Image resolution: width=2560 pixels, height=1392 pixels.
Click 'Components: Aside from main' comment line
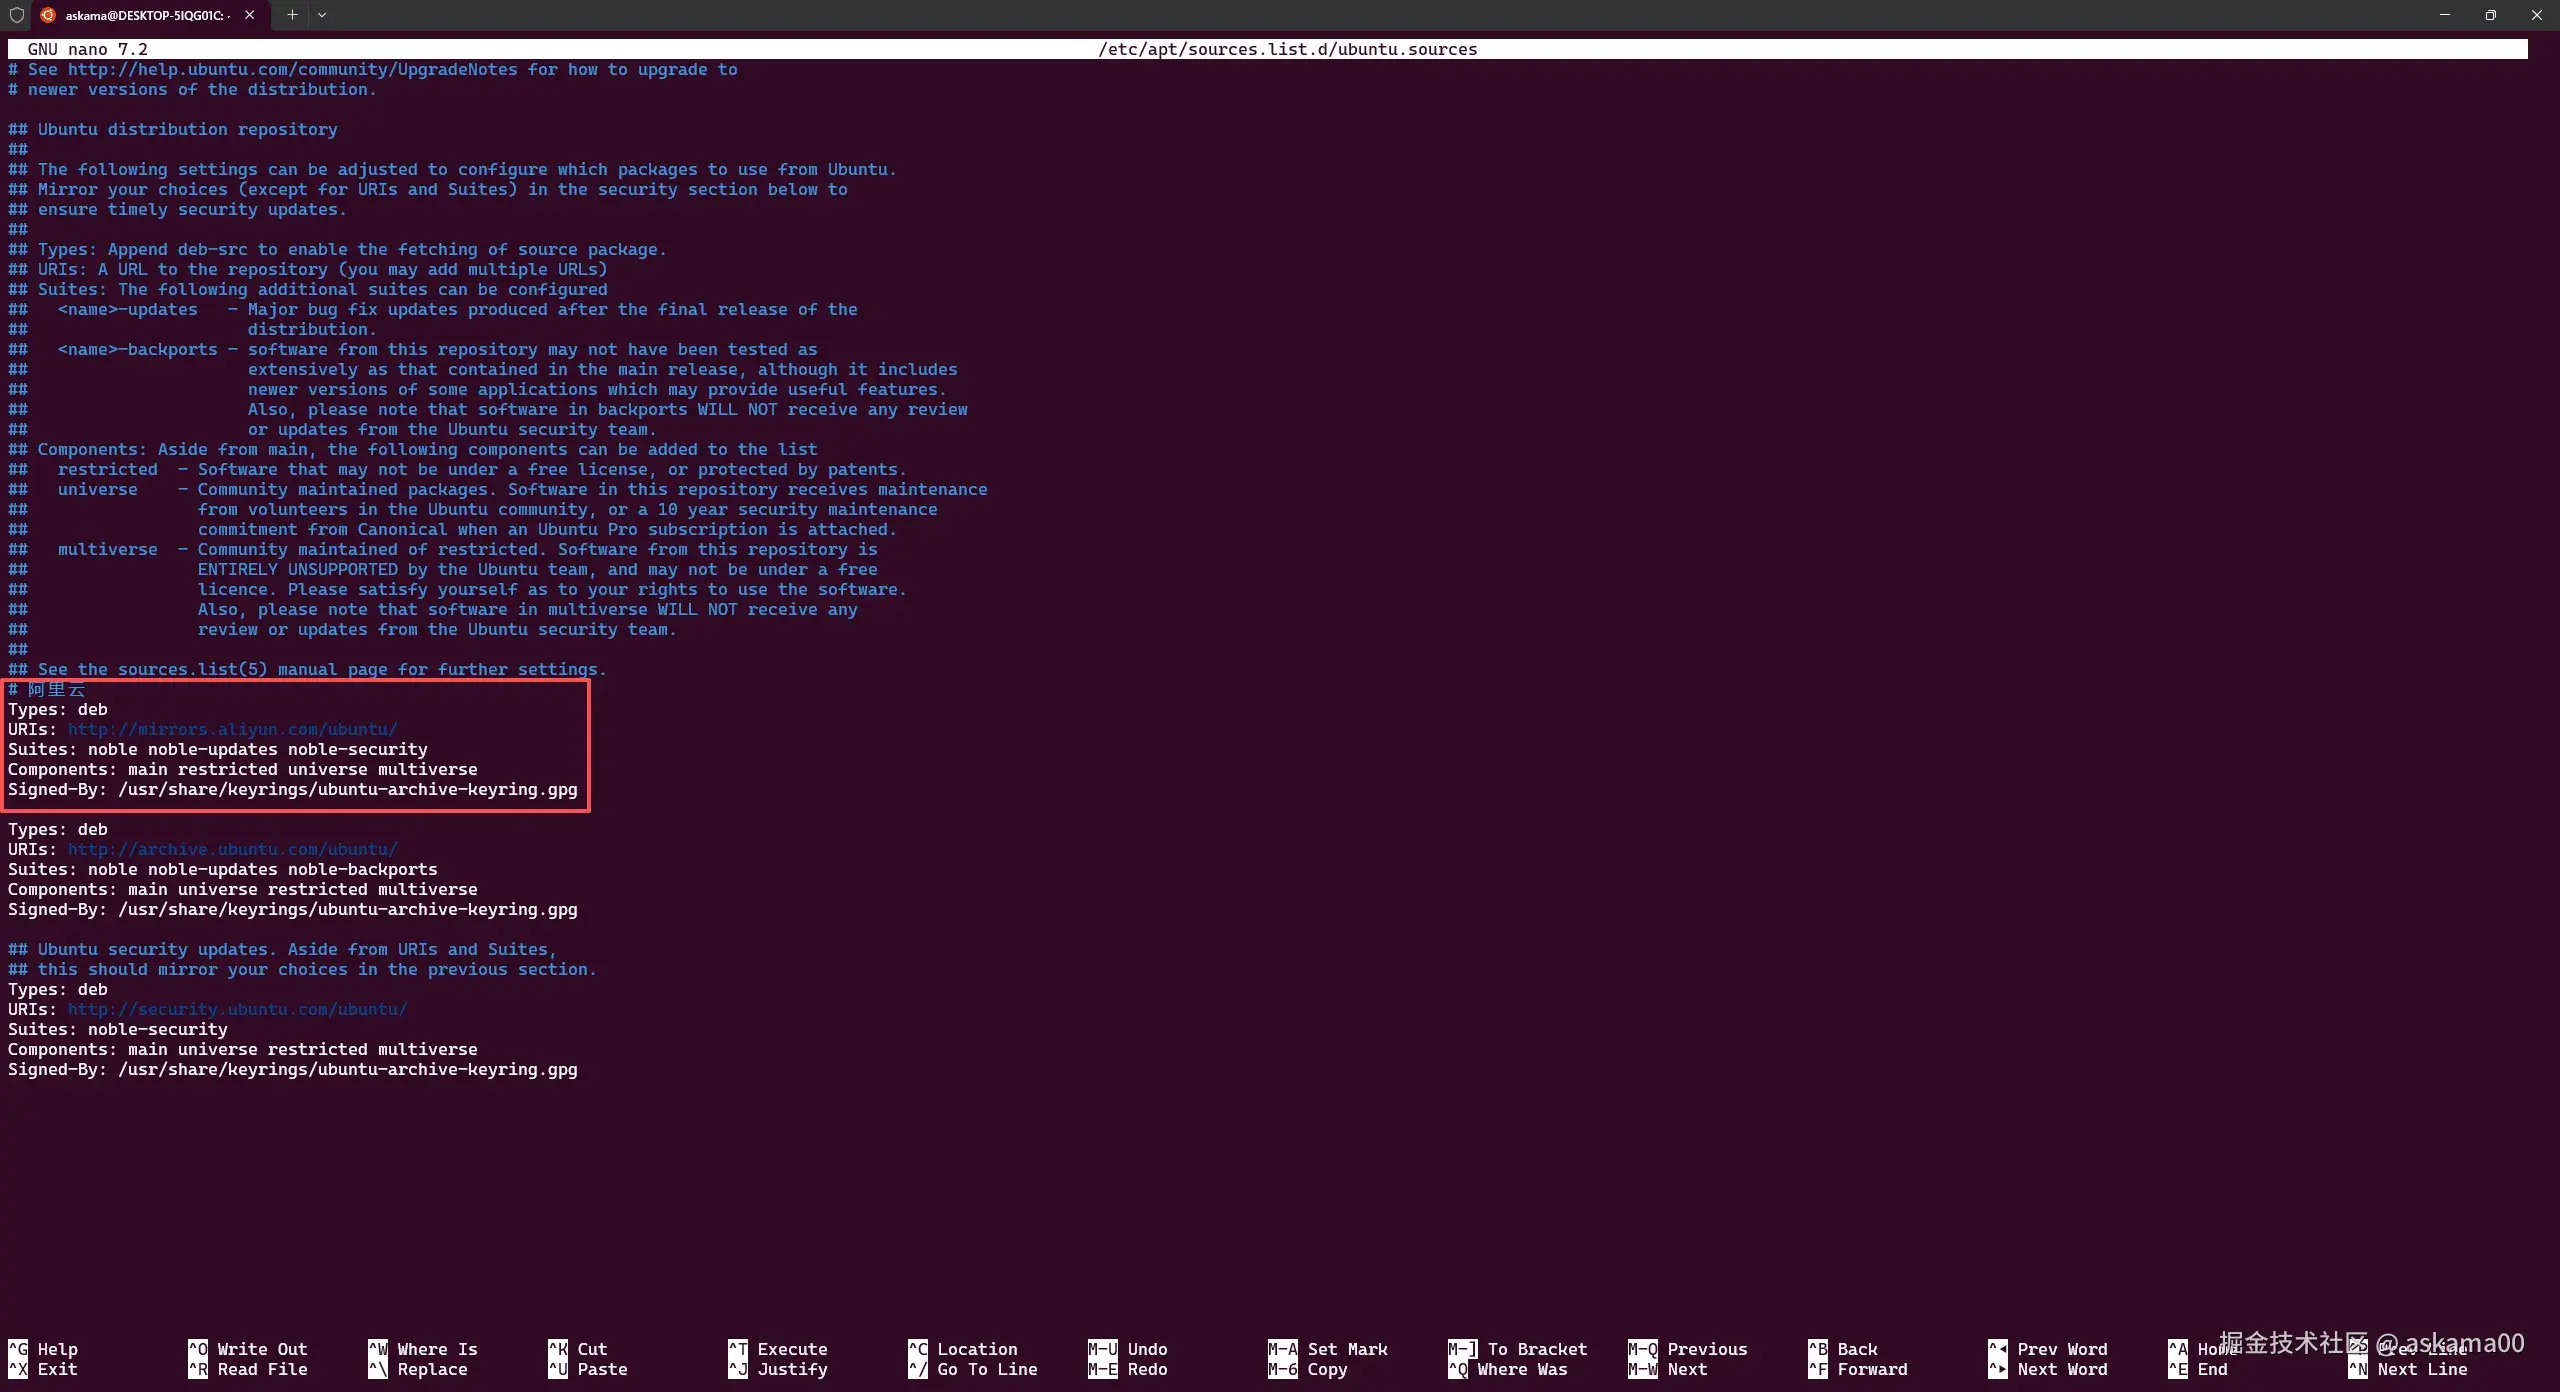413,450
